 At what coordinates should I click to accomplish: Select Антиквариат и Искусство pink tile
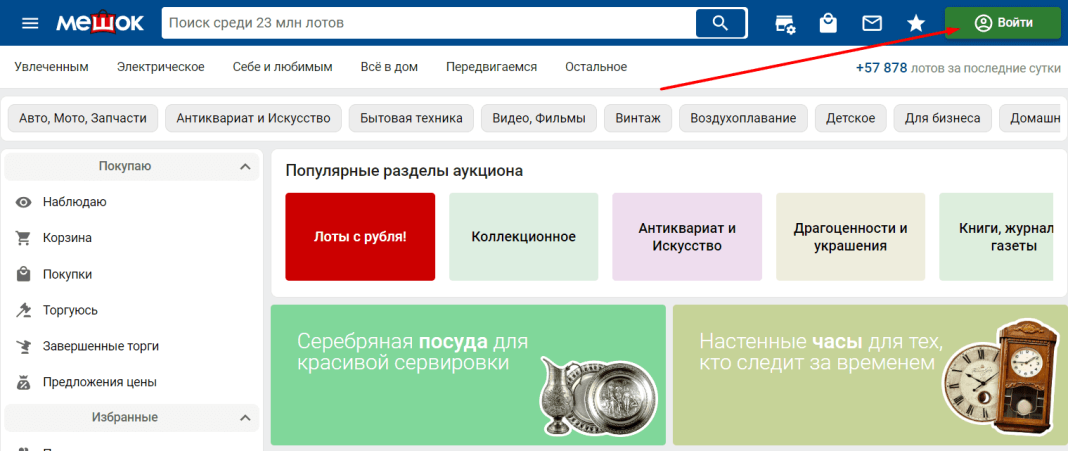pyautogui.click(x=686, y=237)
